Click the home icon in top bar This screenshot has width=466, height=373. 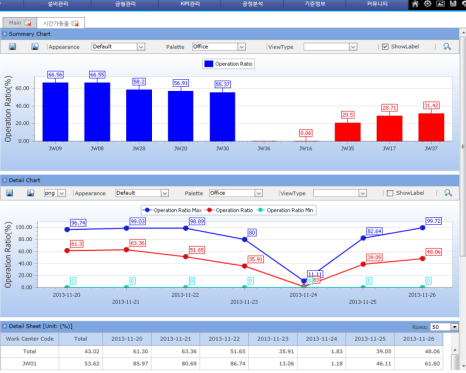pos(415,4)
